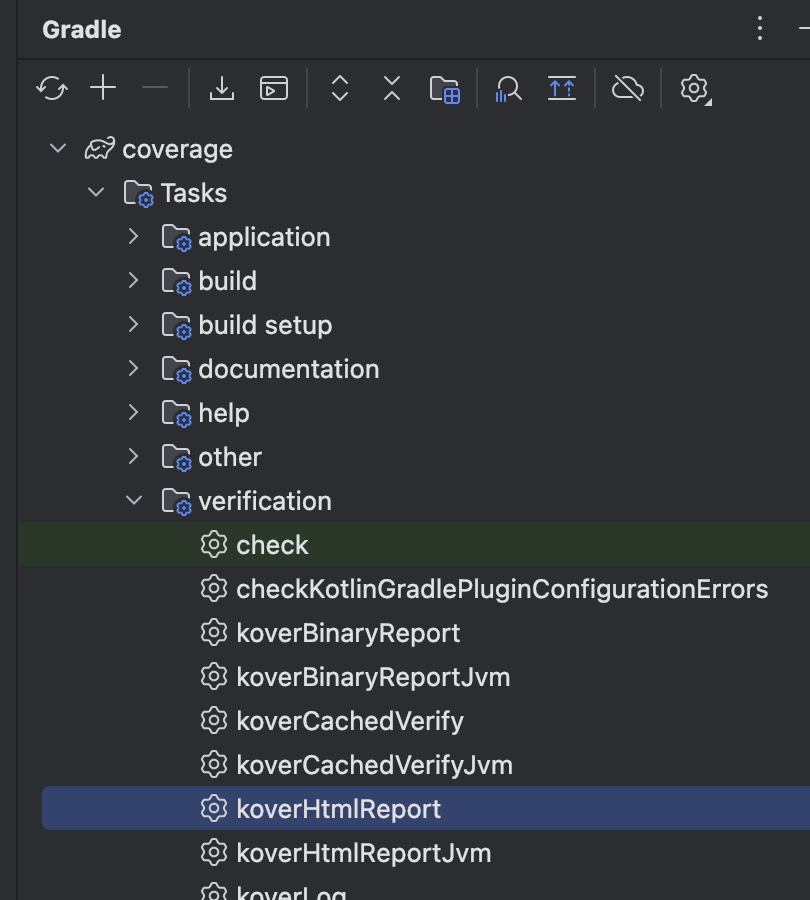Toggle offline mode crossed-cloud icon

point(627,88)
